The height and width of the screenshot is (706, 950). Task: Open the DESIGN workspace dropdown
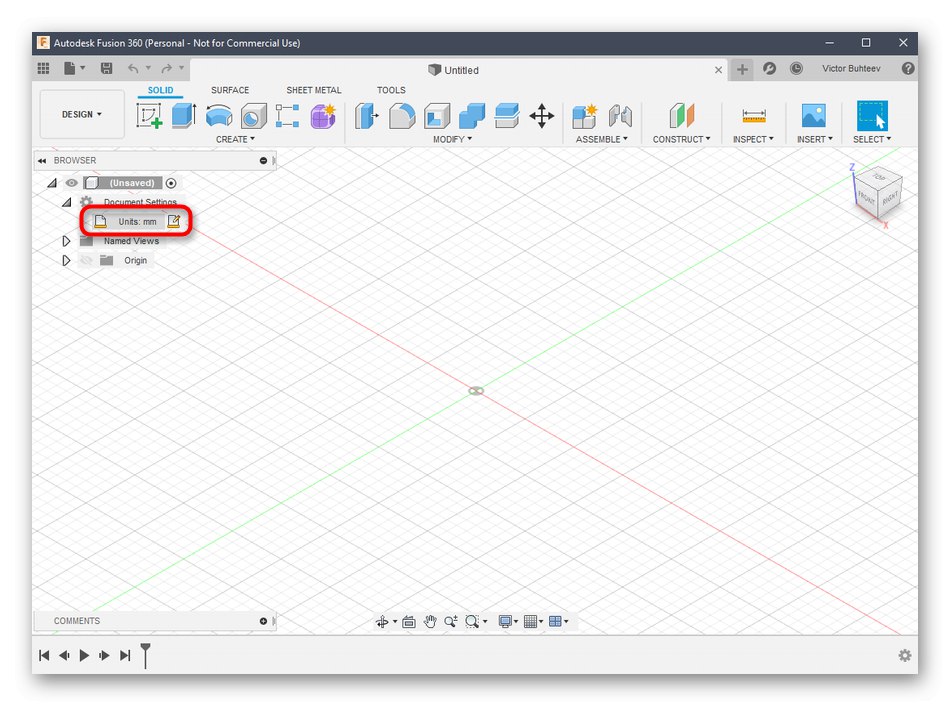82,115
